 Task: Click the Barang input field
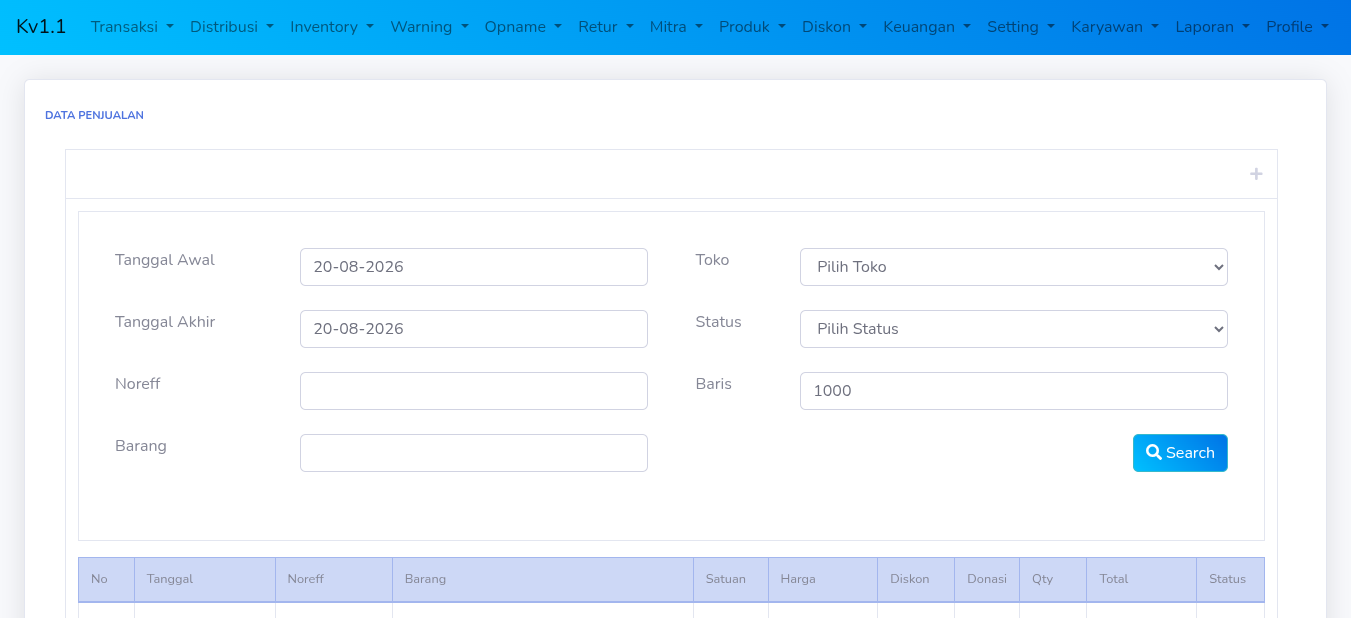point(474,453)
